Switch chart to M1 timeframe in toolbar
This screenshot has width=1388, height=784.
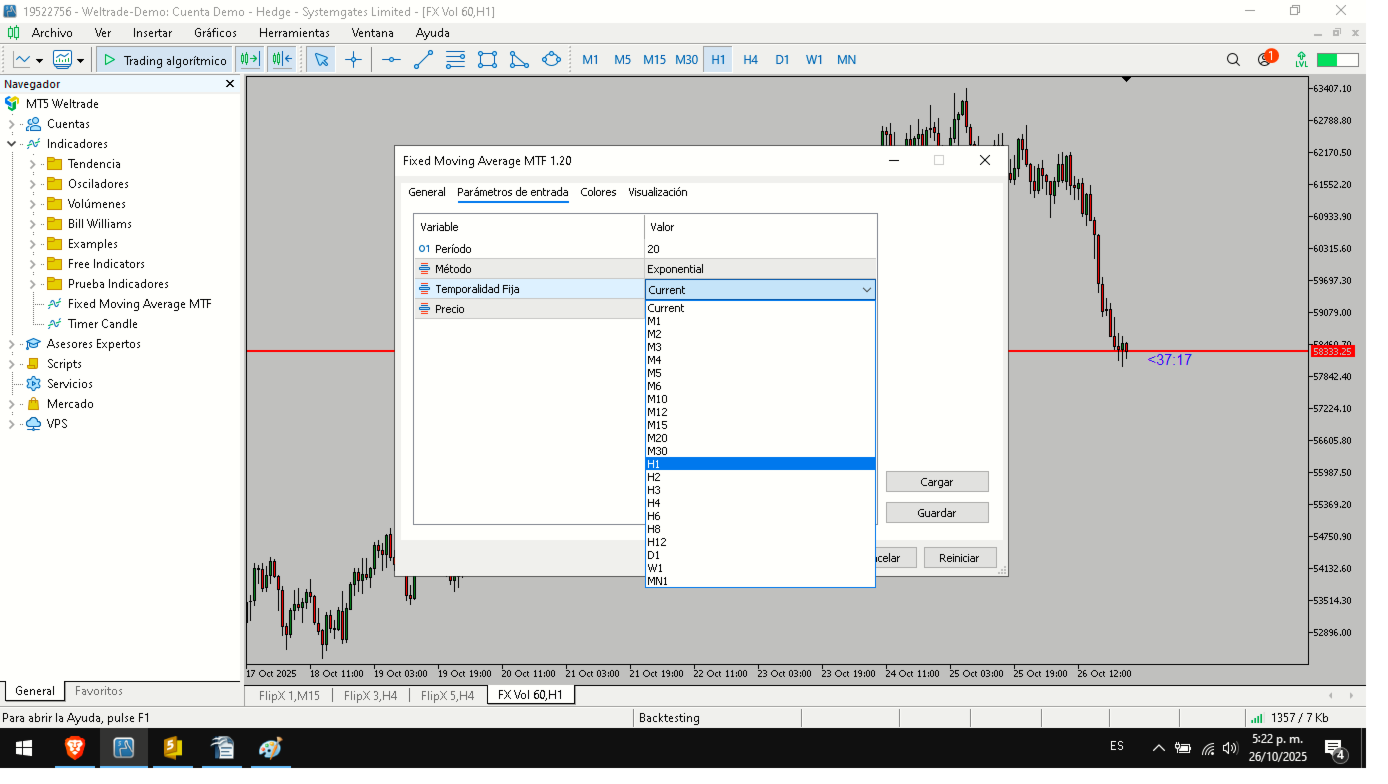[x=590, y=60]
